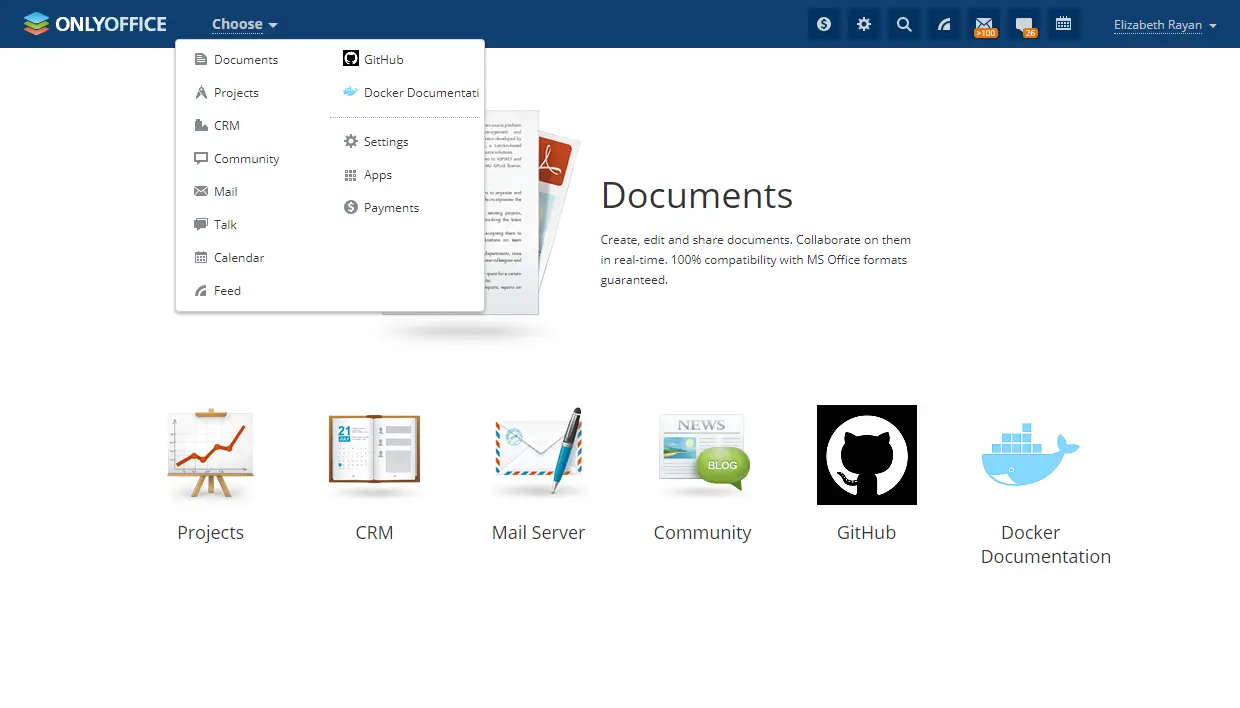Click the large GitHub octocat icon
This screenshot has width=1240, height=708.
tap(867, 455)
